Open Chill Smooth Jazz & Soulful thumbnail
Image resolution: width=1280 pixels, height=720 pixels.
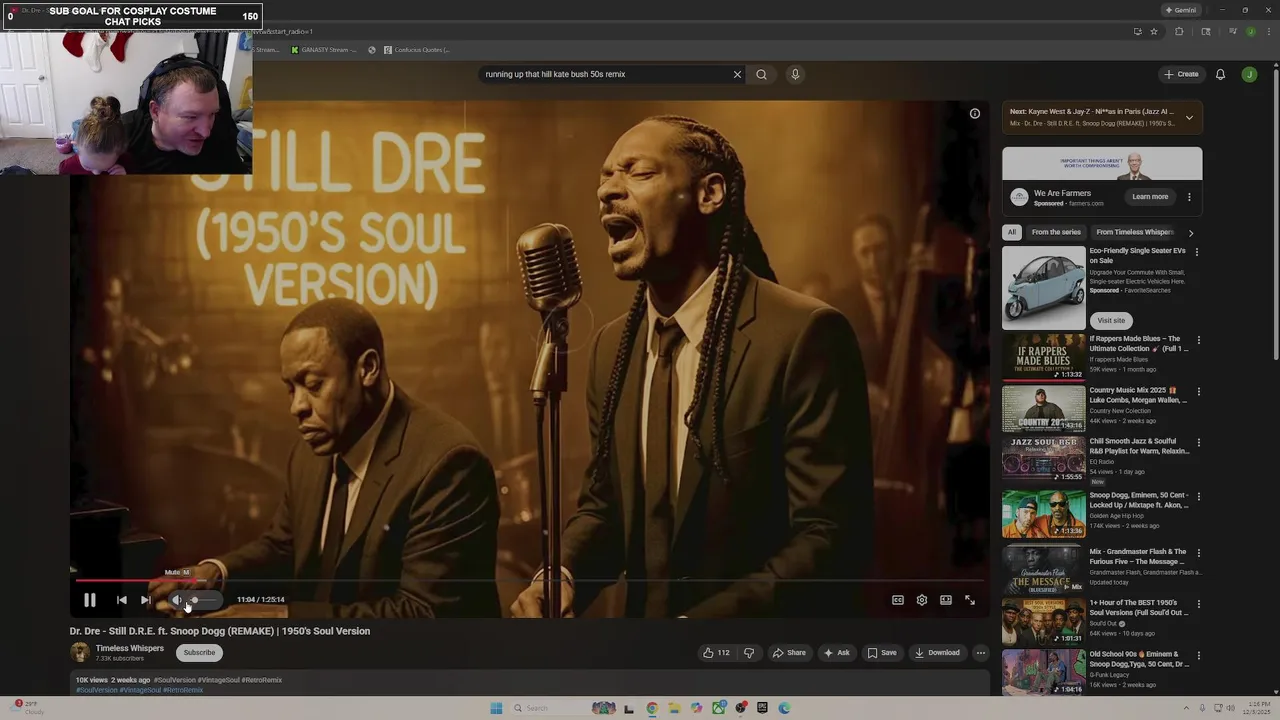[1044, 459]
